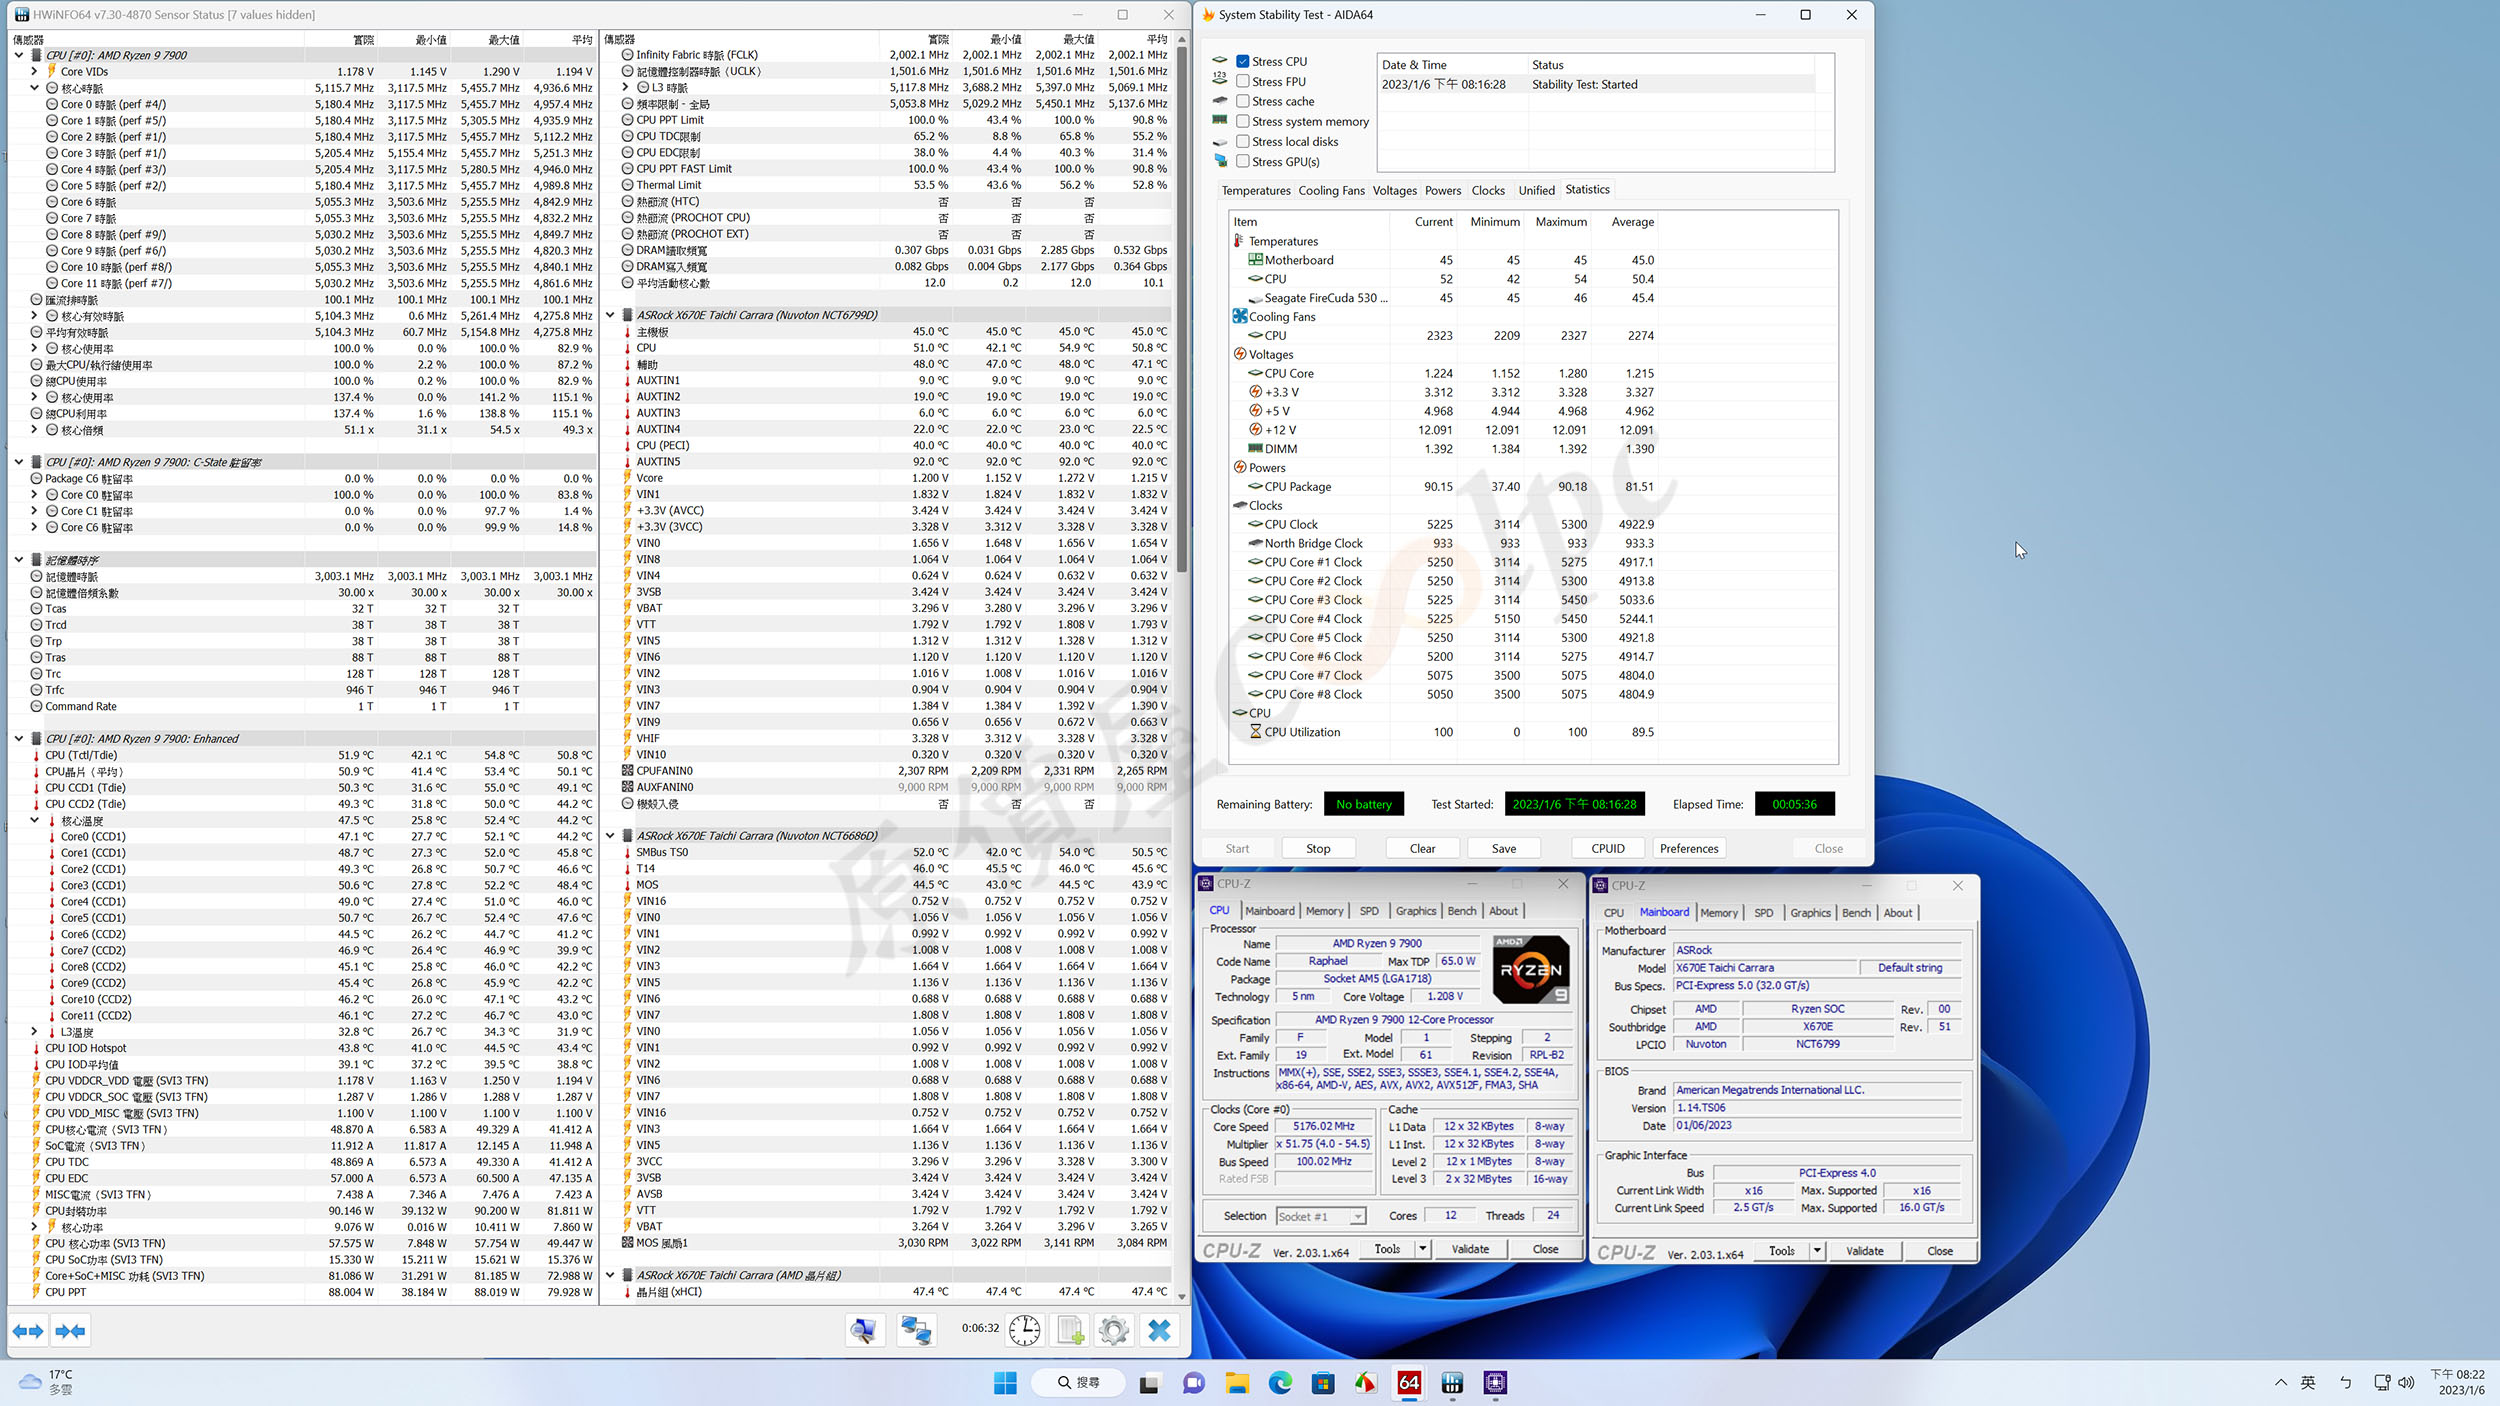Select Command Rate row in HWiNFO
The image size is (2500, 1406).
click(303, 707)
